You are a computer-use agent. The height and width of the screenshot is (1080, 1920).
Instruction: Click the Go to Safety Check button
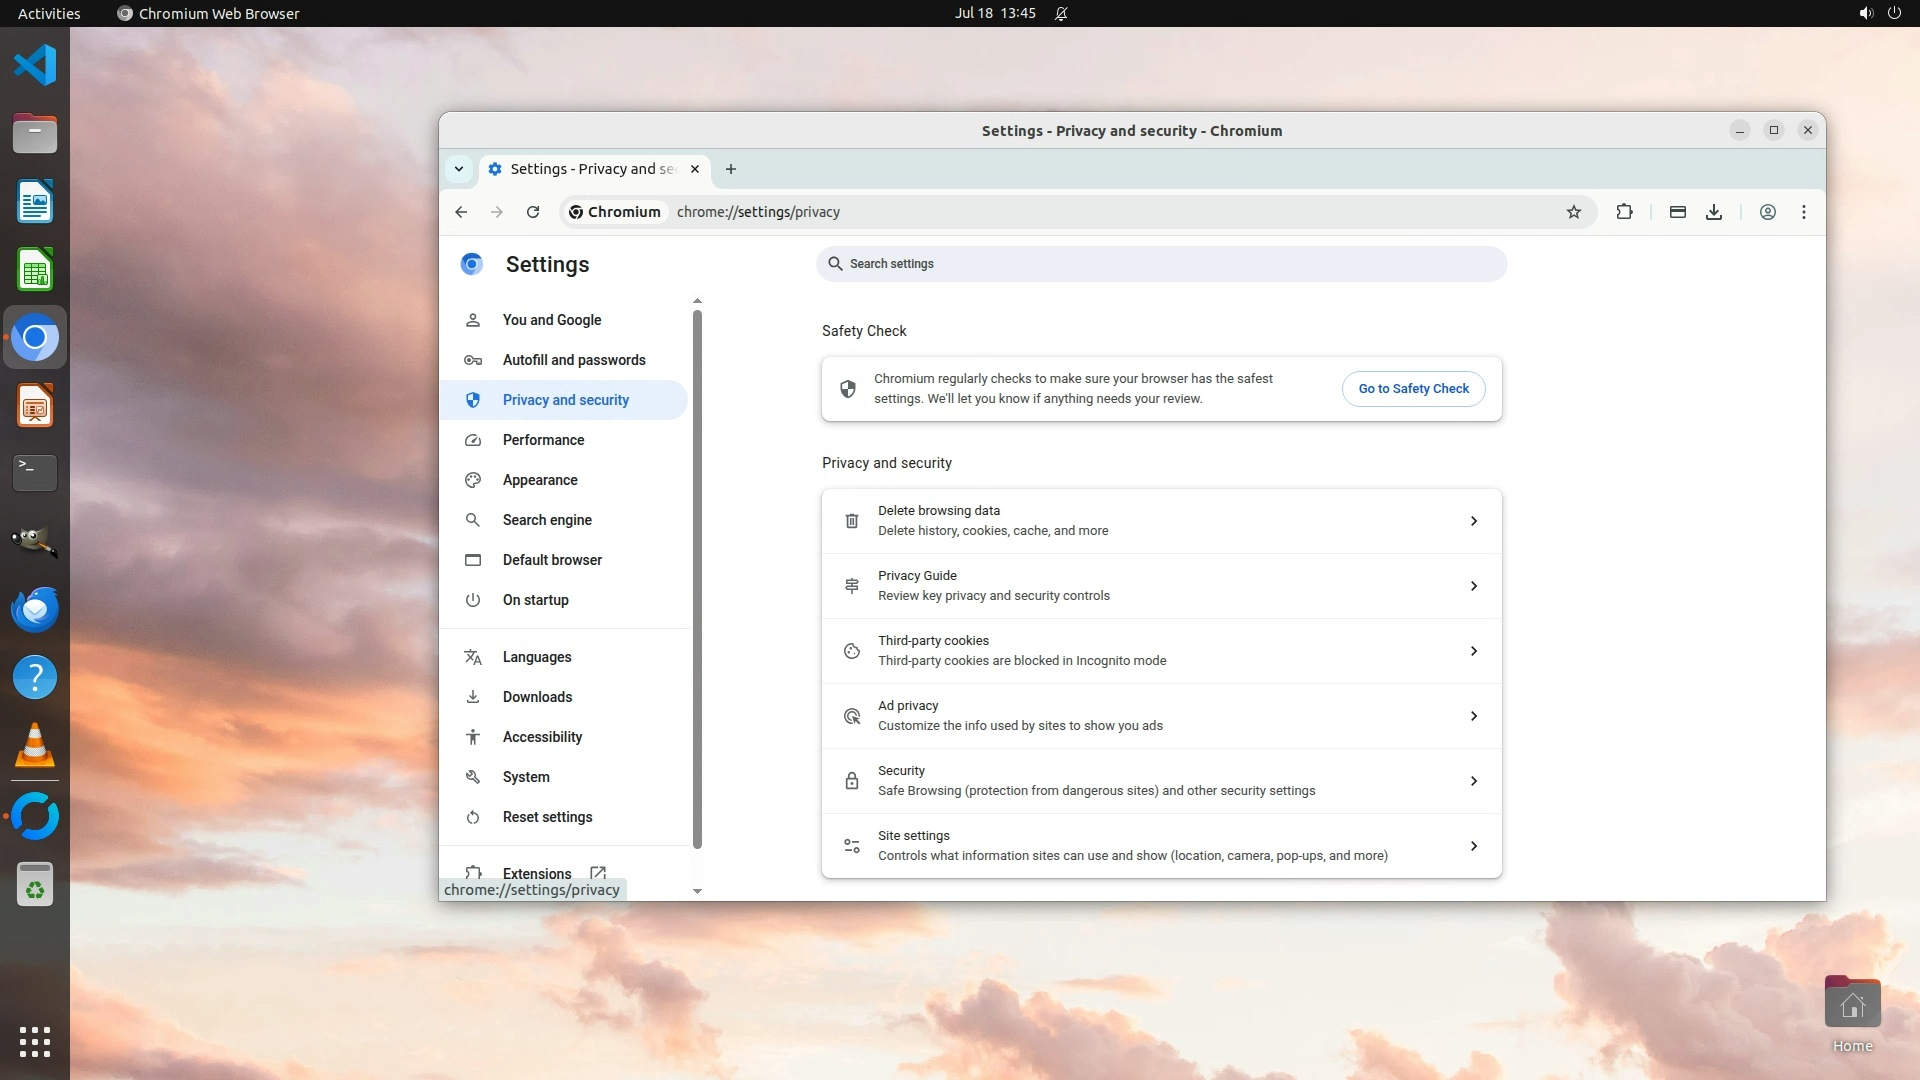(x=1413, y=389)
